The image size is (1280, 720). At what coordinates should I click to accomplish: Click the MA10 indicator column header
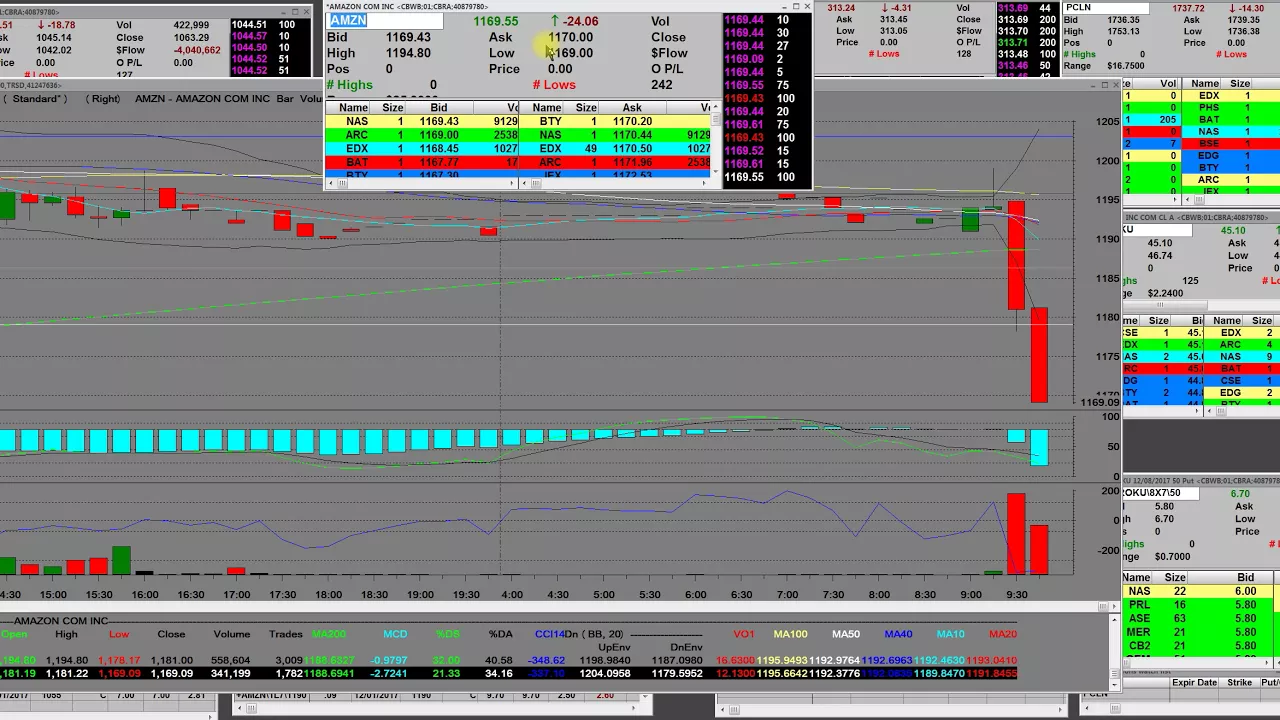(x=950, y=634)
